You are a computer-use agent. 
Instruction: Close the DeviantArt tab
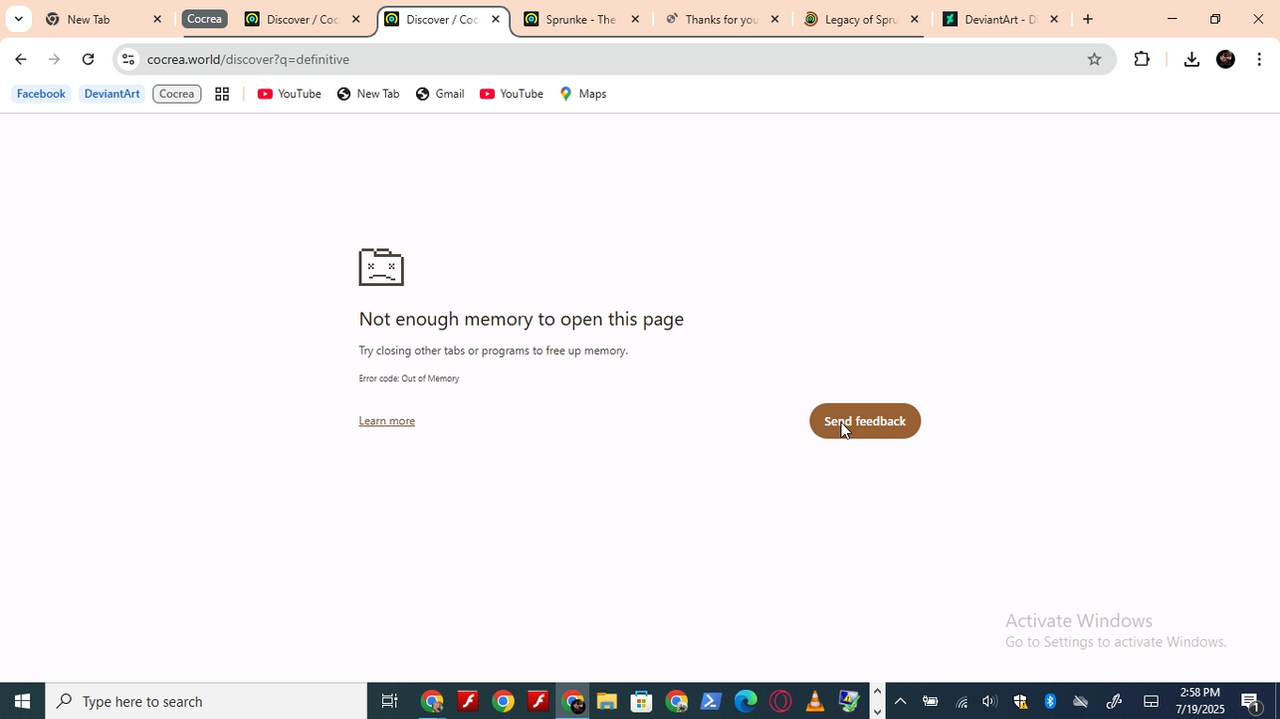click(1053, 19)
